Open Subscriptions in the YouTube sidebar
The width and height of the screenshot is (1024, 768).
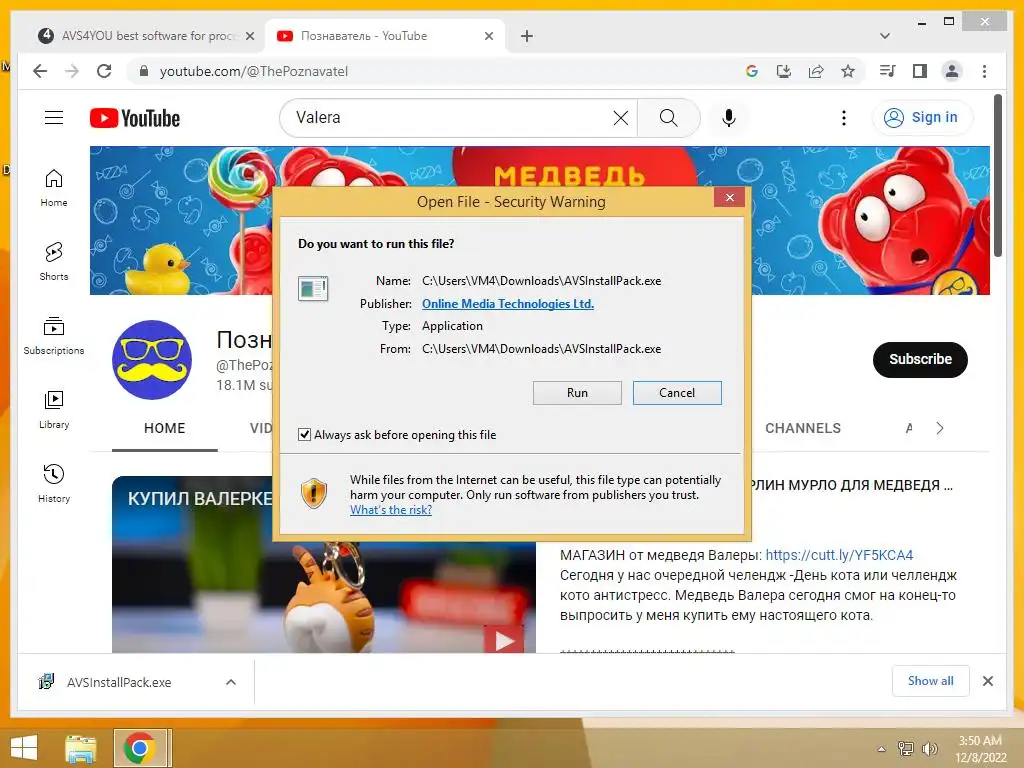(x=54, y=336)
